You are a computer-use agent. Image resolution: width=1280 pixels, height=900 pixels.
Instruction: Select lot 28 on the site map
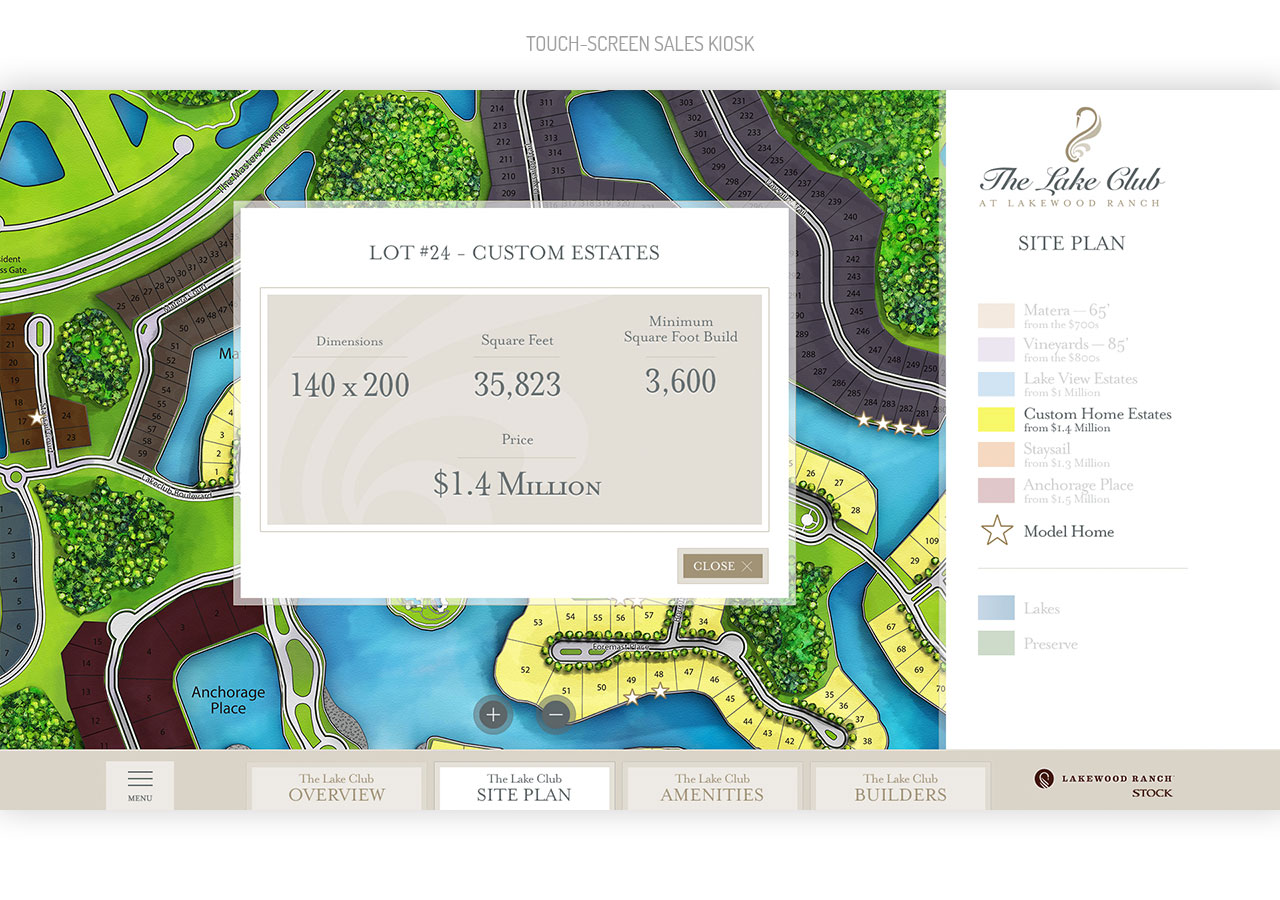coord(855,510)
